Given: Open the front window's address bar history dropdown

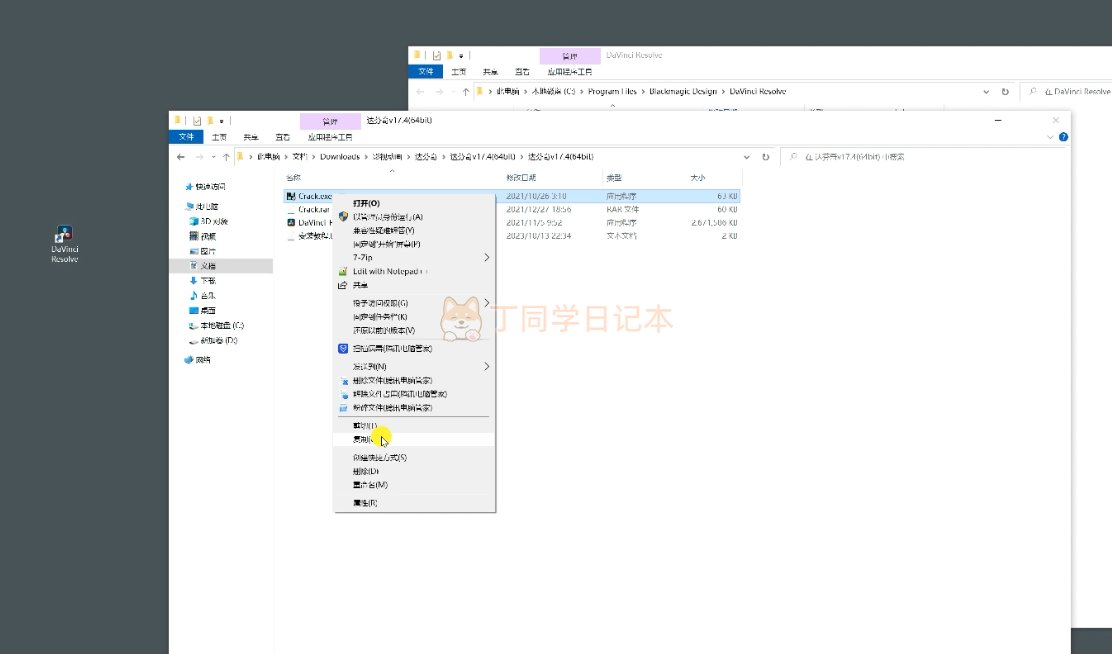Looking at the screenshot, I should pyautogui.click(x=747, y=157).
